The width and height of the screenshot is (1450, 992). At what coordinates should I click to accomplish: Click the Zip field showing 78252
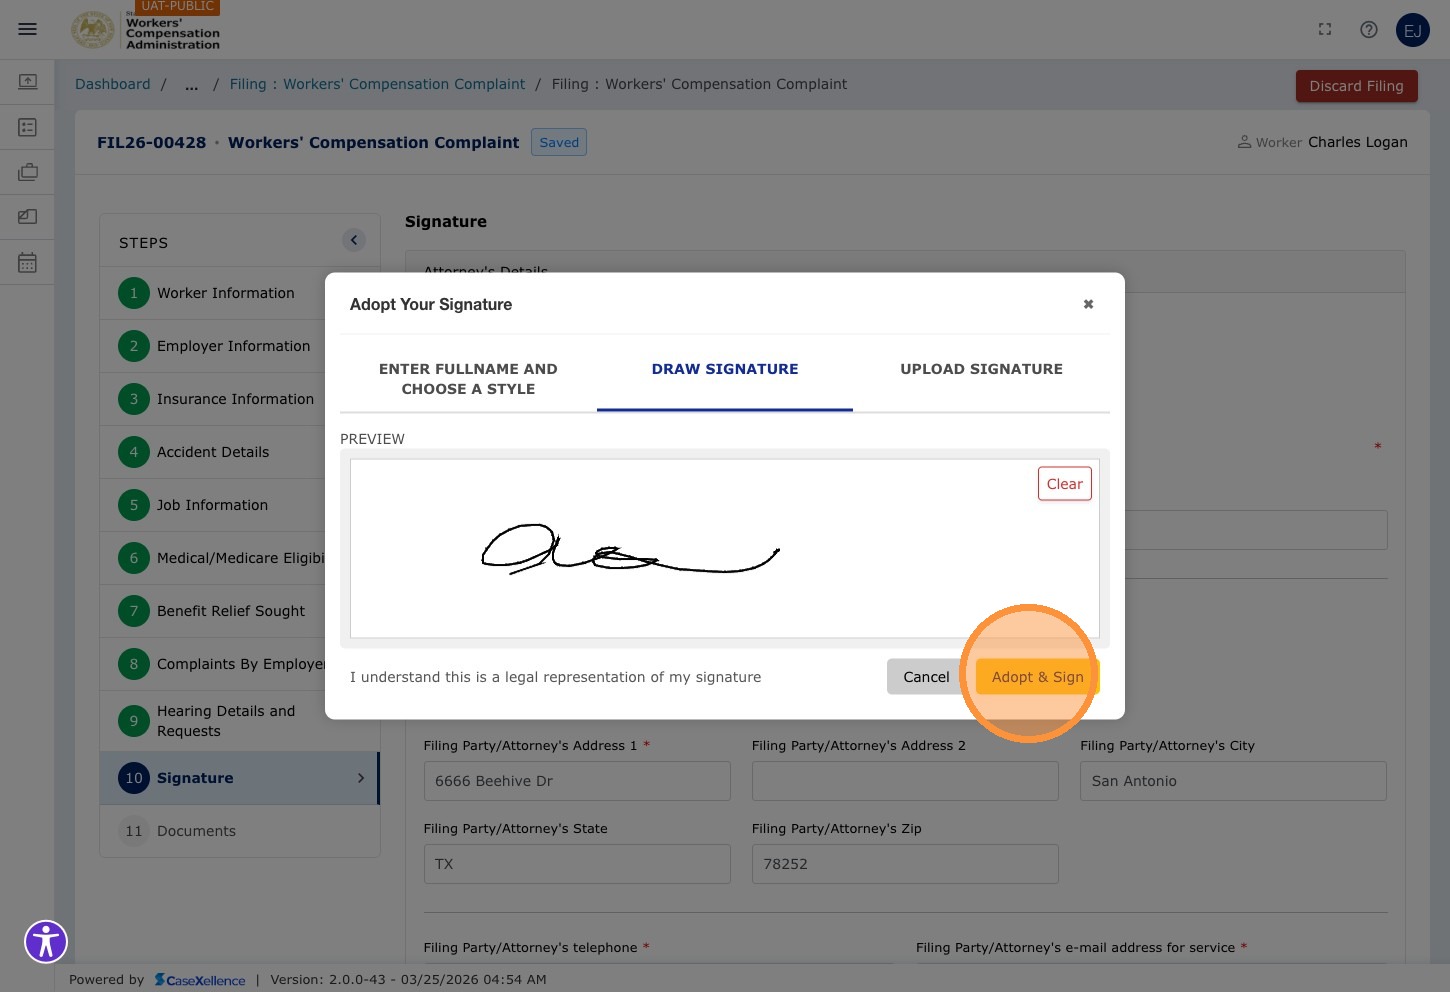point(905,864)
